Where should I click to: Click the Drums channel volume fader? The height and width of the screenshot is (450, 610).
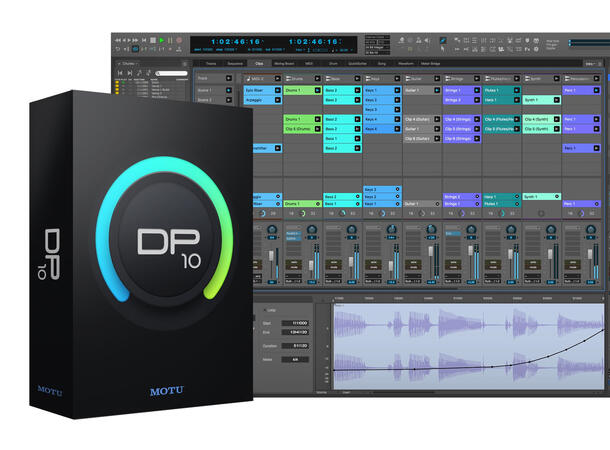click(x=311, y=265)
